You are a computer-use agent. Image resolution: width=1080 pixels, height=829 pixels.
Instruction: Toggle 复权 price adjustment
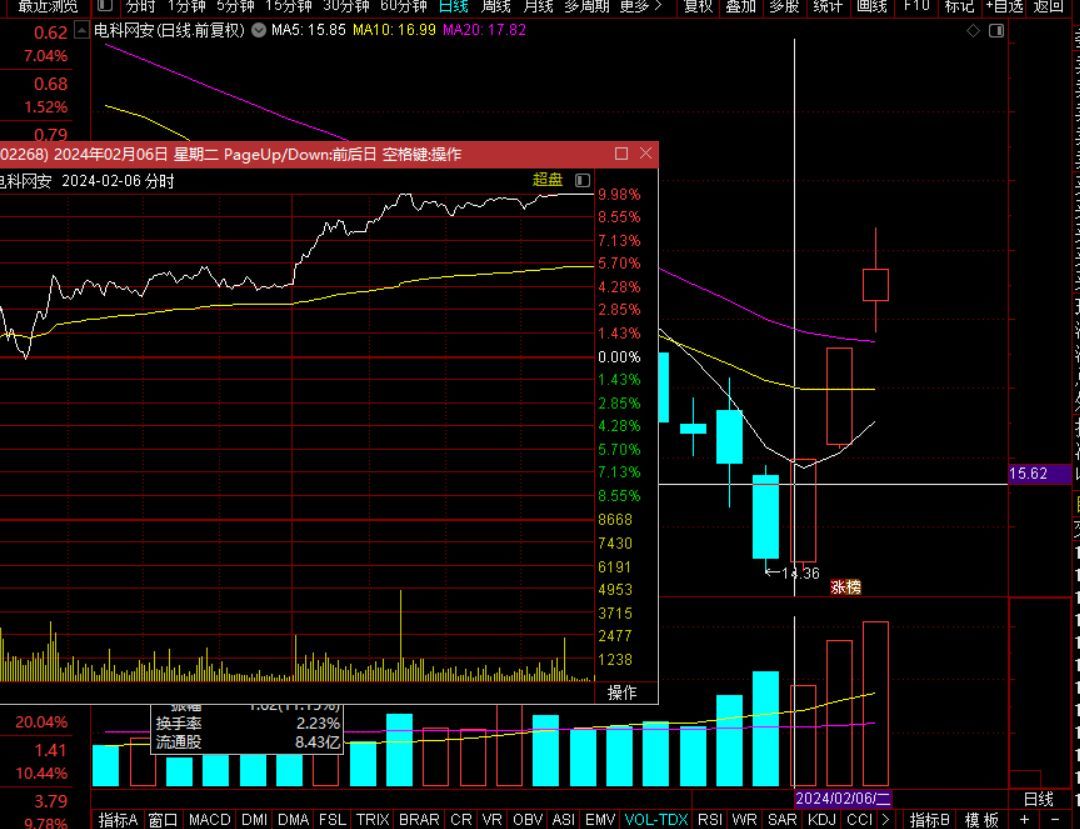click(698, 6)
